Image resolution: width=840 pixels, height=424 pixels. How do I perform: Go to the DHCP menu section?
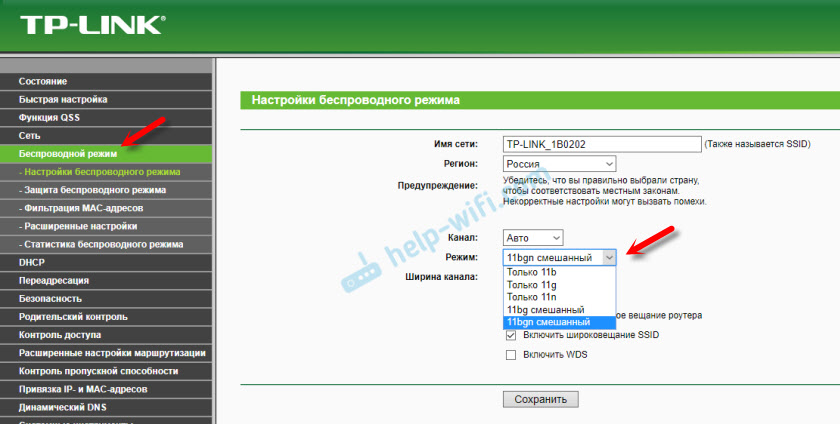pos(31,262)
